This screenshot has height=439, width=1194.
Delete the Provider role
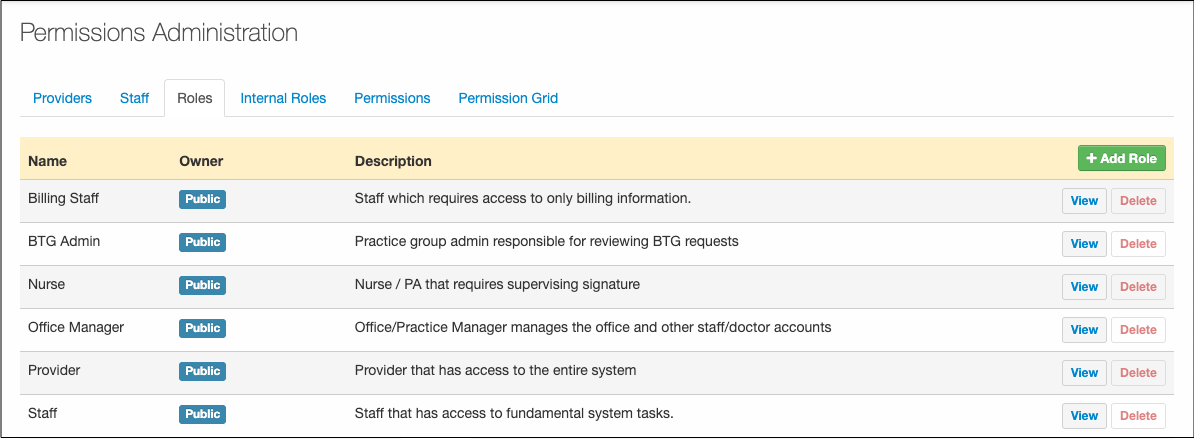[1138, 373]
